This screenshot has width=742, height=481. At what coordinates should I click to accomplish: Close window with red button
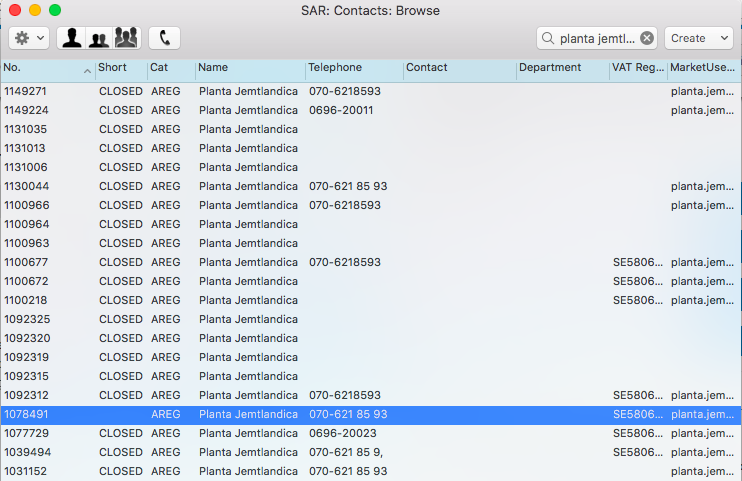[x=15, y=10]
